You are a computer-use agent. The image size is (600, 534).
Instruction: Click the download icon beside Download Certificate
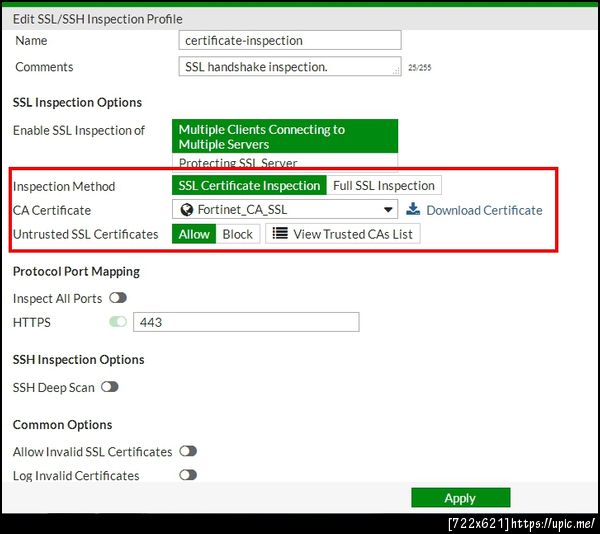pyautogui.click(x=413, y=209)
